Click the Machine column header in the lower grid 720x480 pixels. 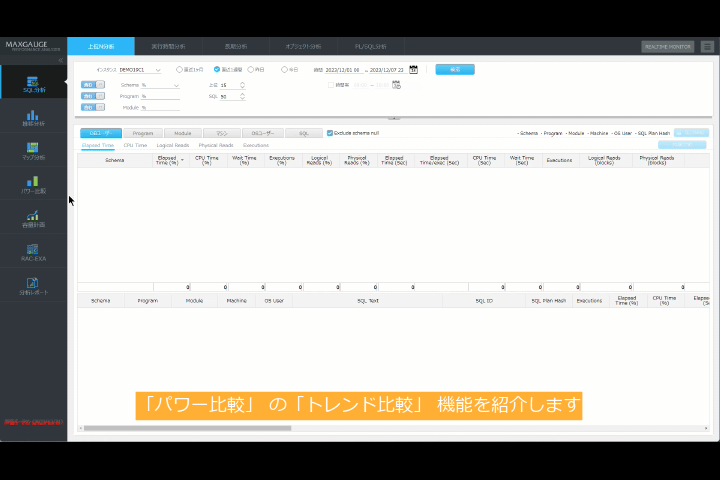click(236, 301)
